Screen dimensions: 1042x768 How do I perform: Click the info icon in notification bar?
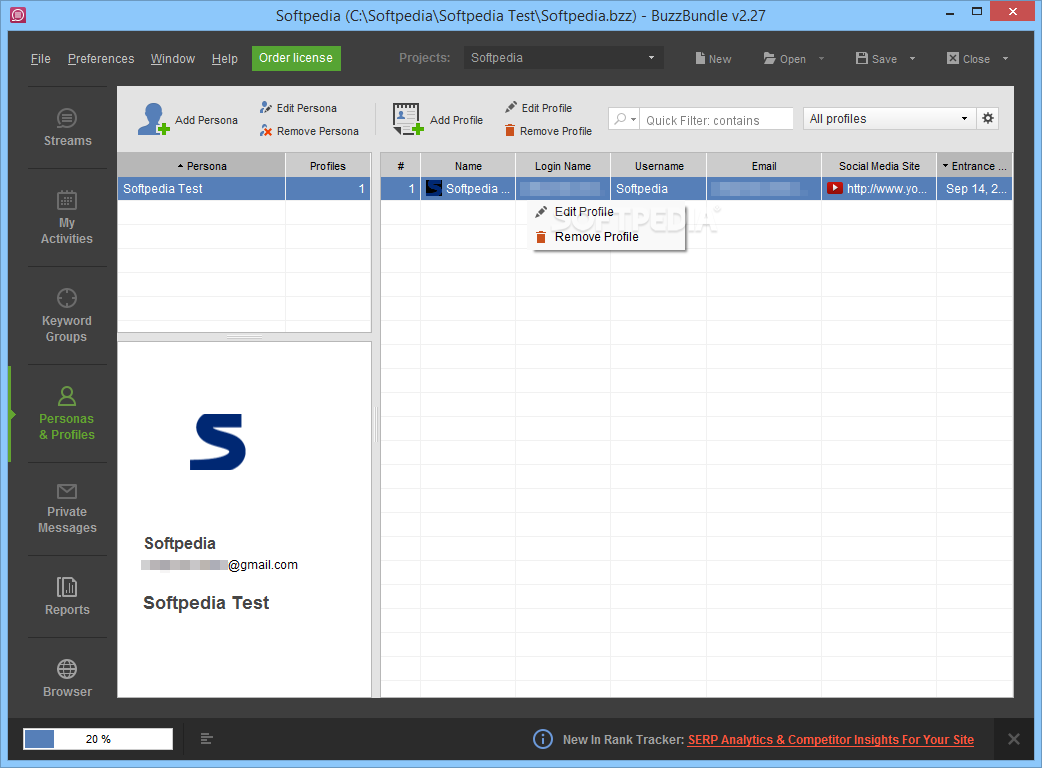(x=542, y=739)
